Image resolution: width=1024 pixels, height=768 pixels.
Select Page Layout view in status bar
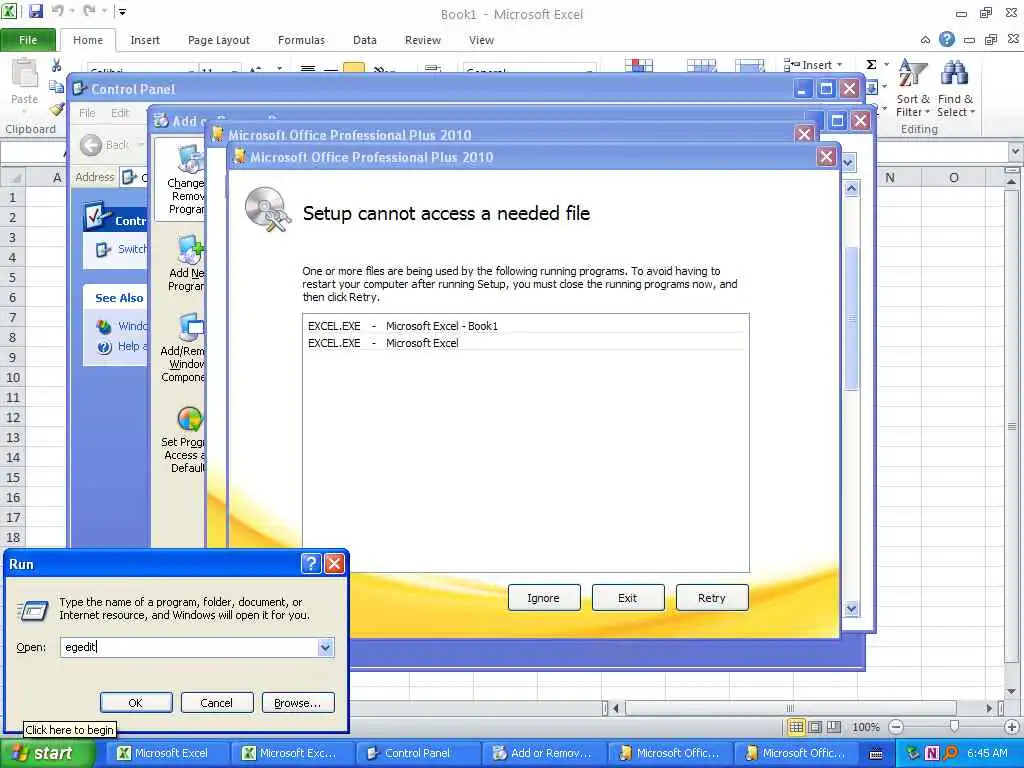point(815,727)
